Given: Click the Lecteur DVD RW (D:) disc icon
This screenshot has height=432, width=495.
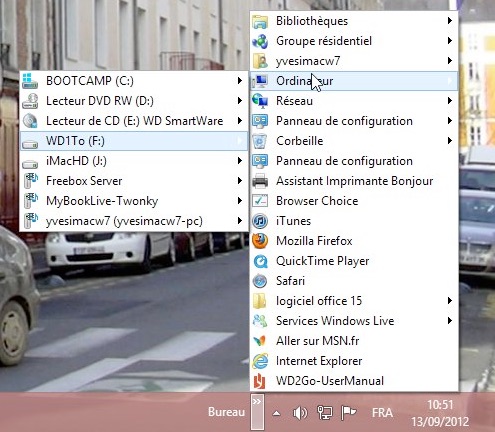Looking at the screenshot, I should coord(30,101).
